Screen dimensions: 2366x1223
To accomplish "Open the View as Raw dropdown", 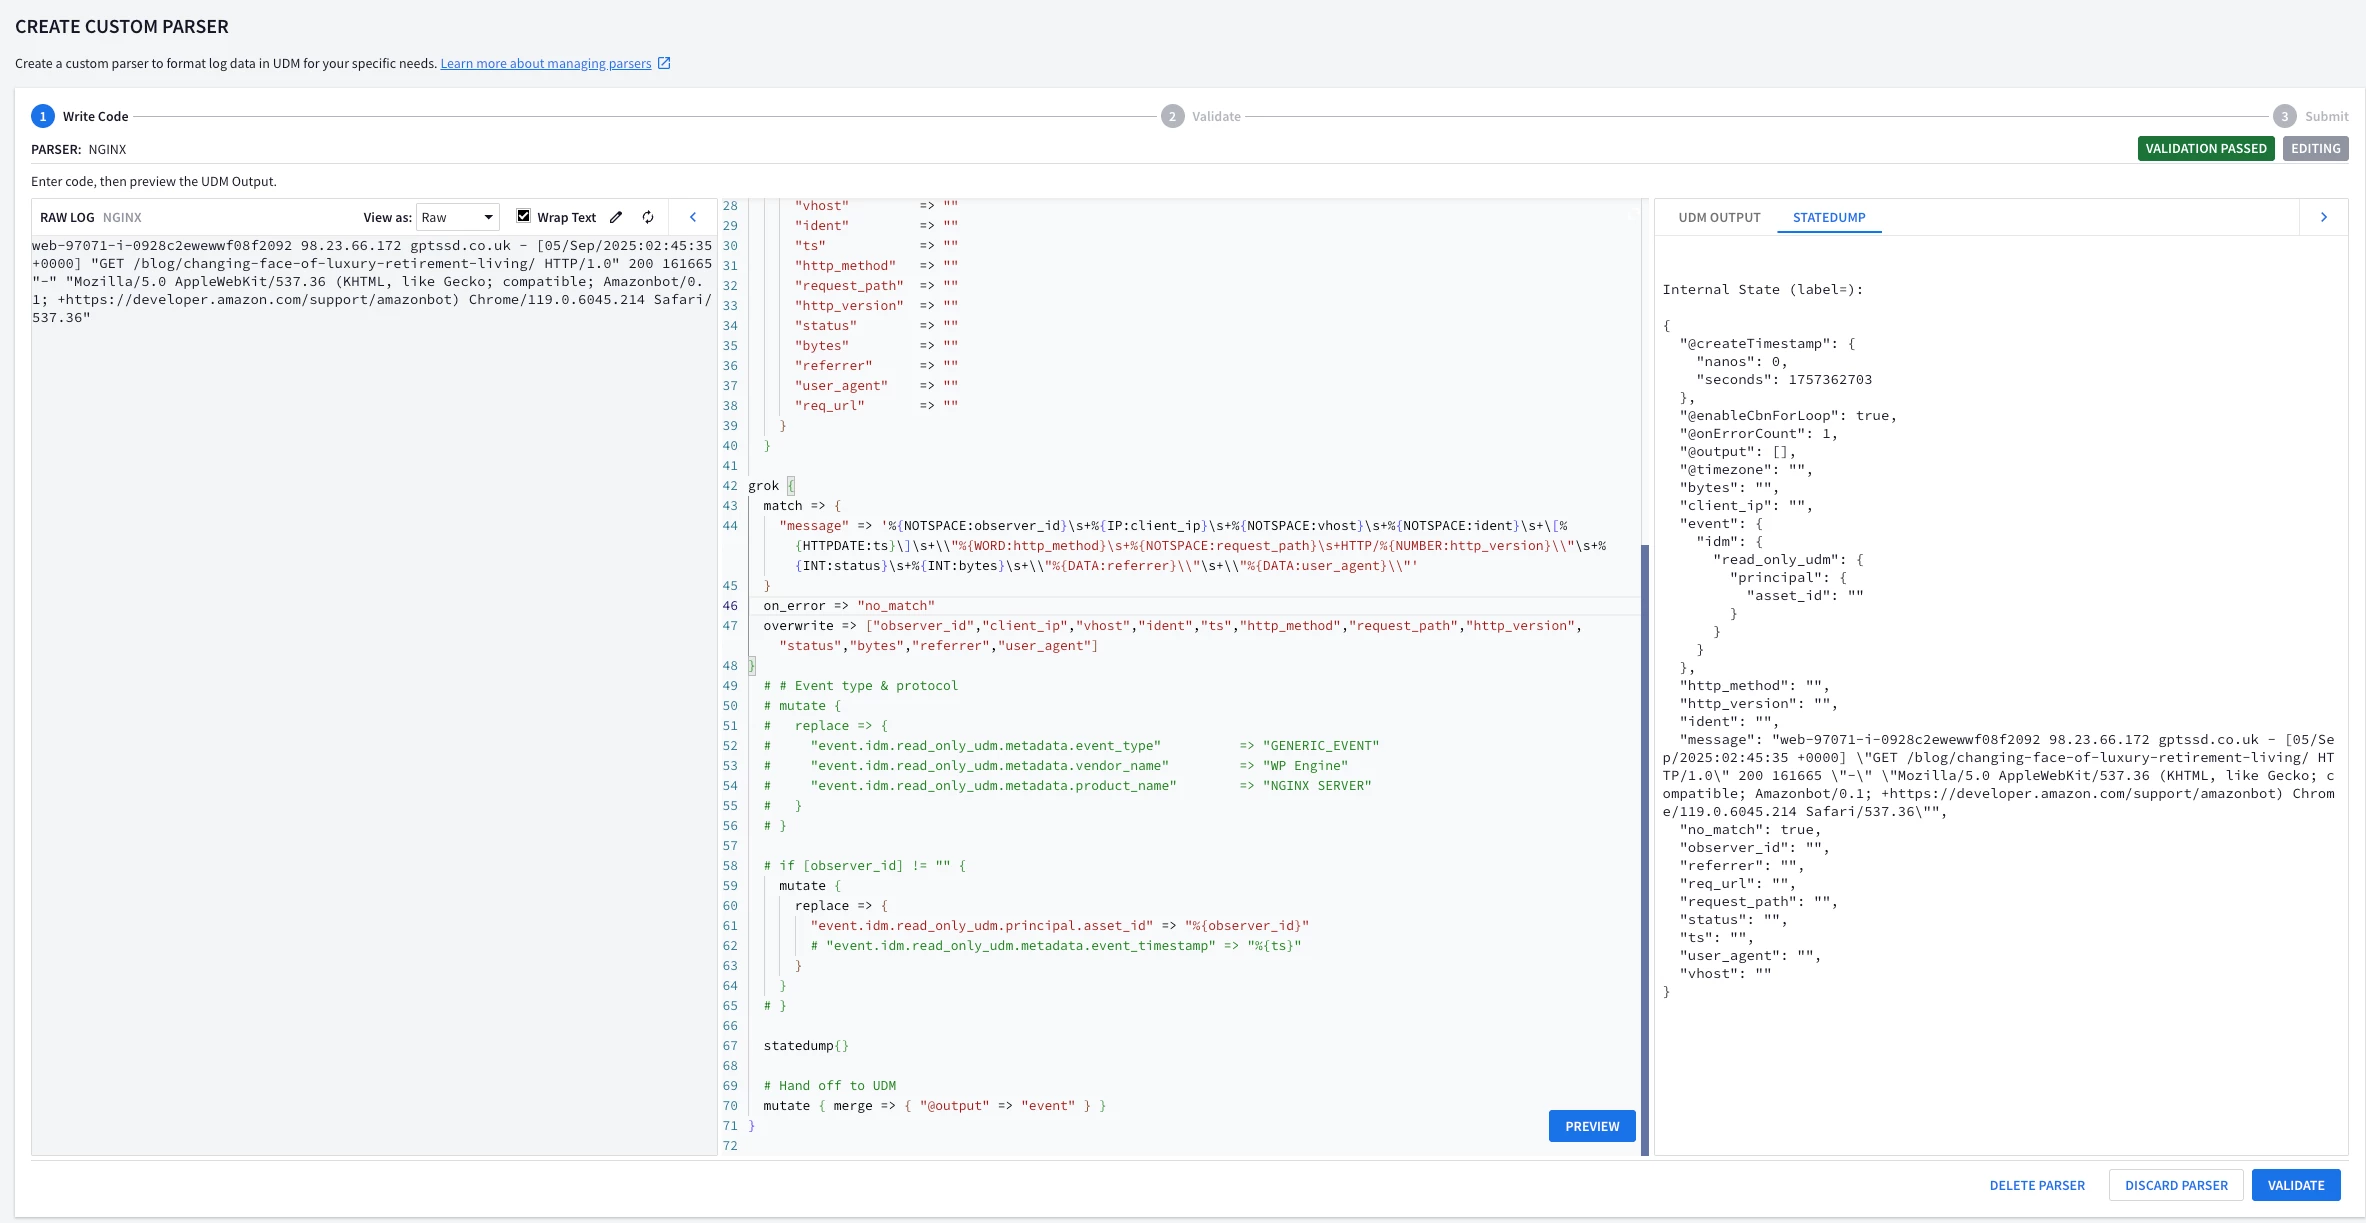I will coord(458,217).
